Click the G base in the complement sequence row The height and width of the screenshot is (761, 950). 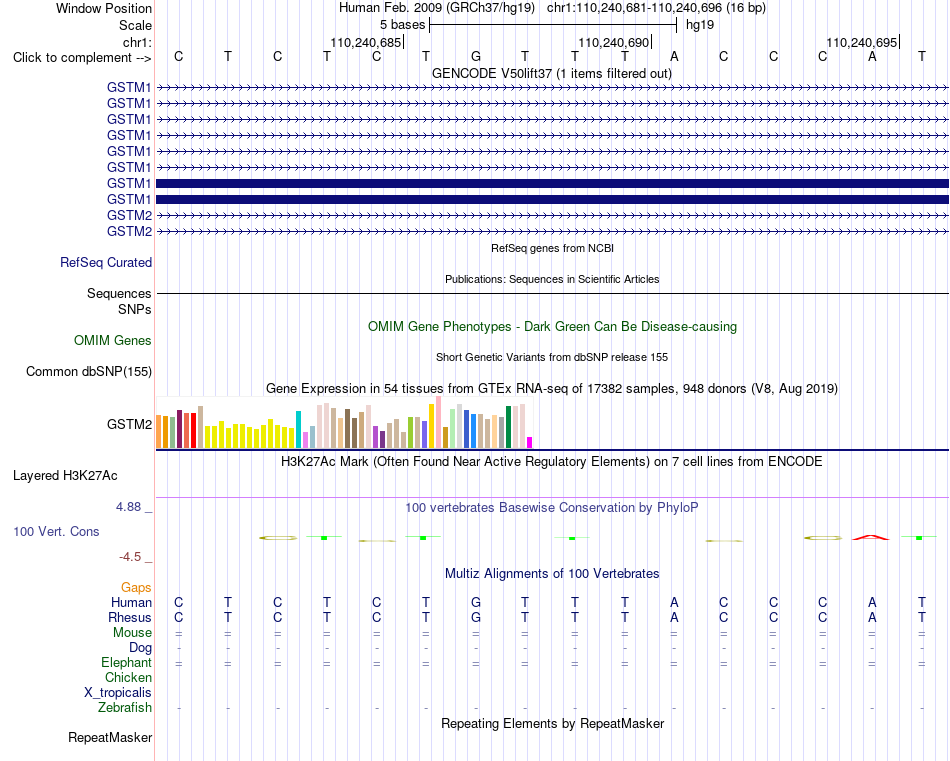point(476,57)
